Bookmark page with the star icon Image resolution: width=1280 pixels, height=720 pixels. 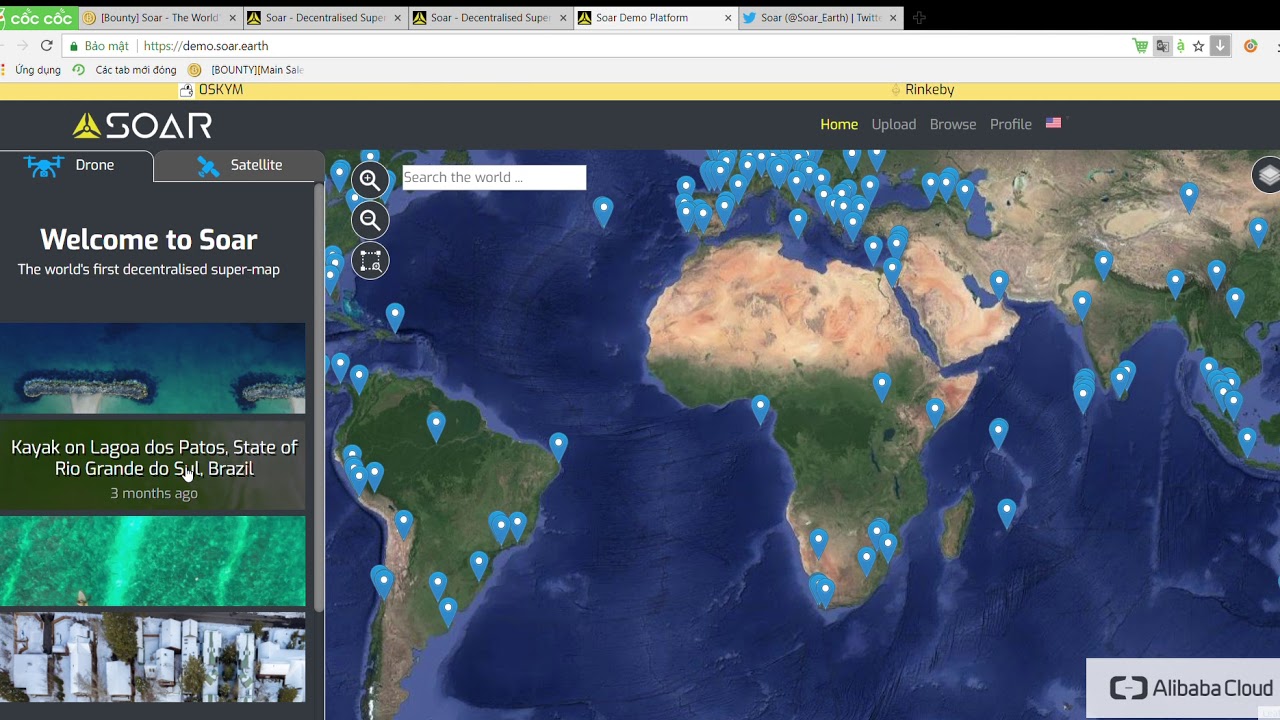(x=1198, y=46)
